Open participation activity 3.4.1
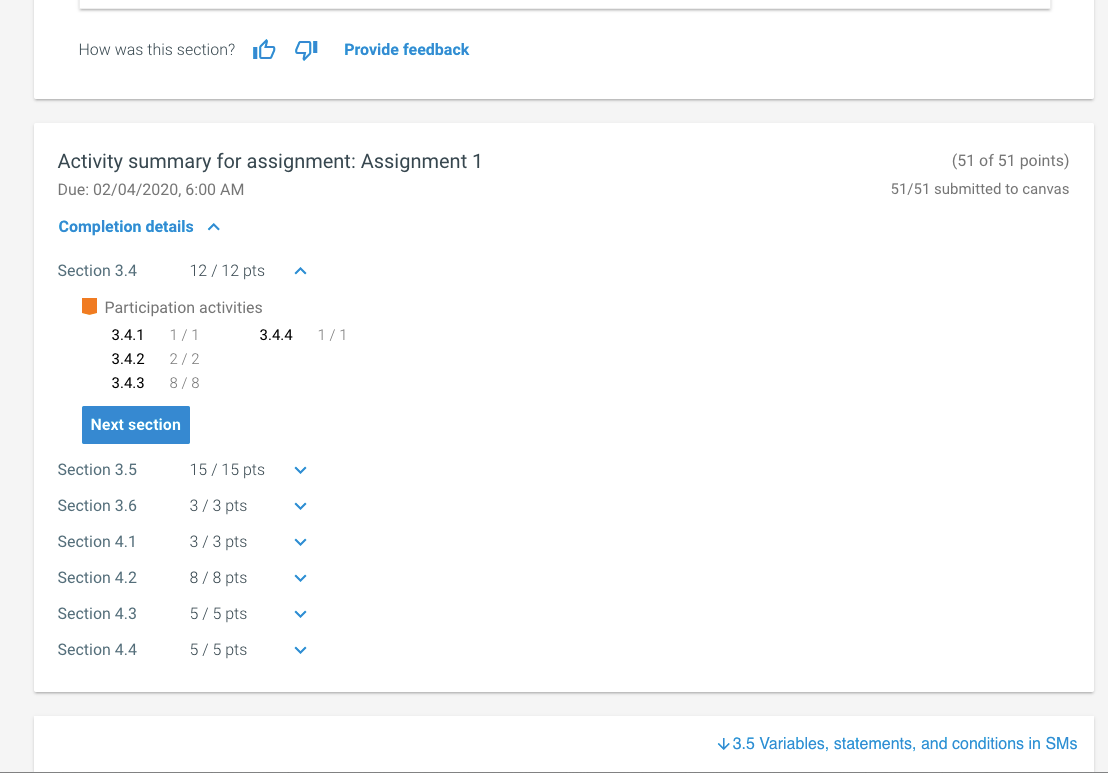 tap(128, 335)
